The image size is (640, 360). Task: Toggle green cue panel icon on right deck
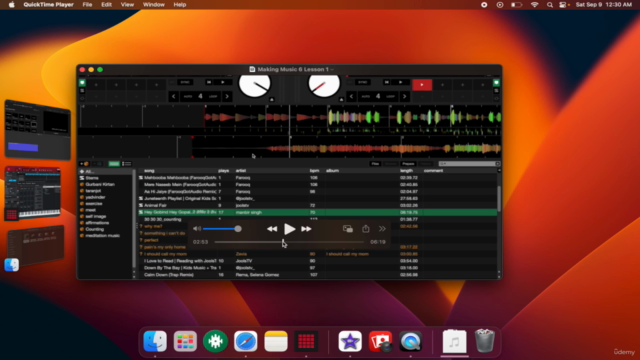pyautogui.click(x=496, y=82)
